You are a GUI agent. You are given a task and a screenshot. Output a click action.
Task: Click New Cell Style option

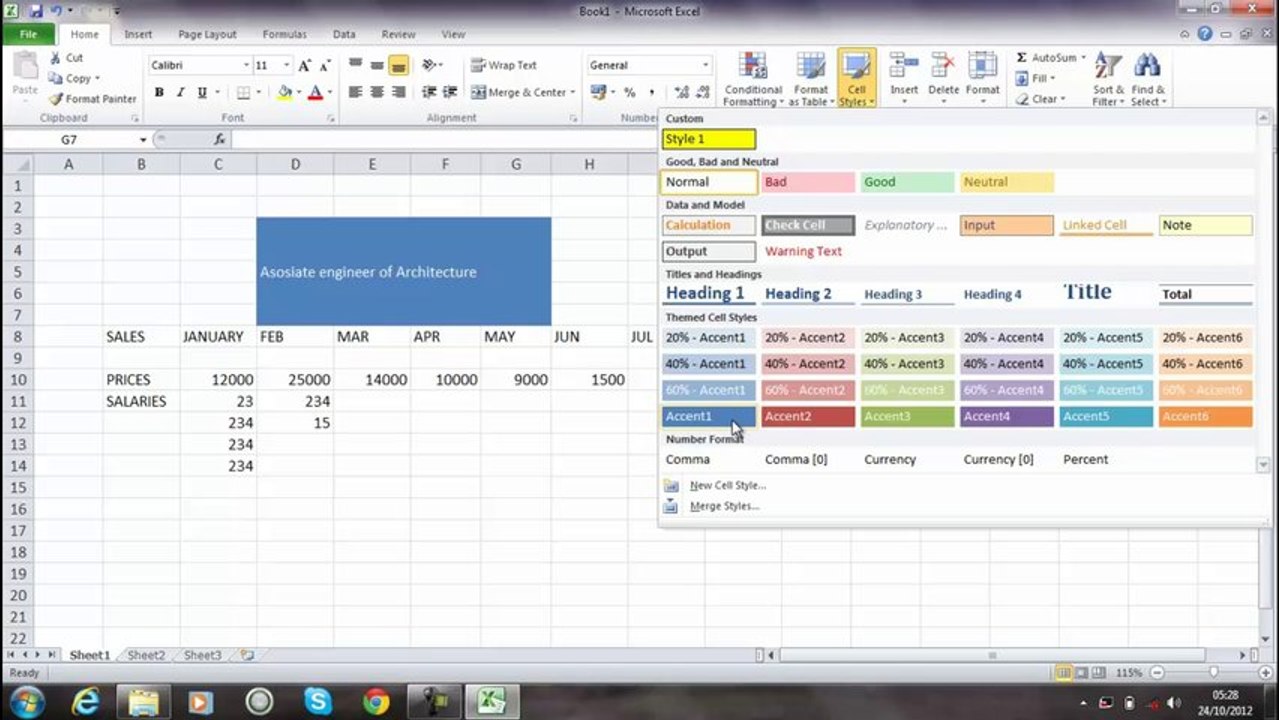coord(728,485)
